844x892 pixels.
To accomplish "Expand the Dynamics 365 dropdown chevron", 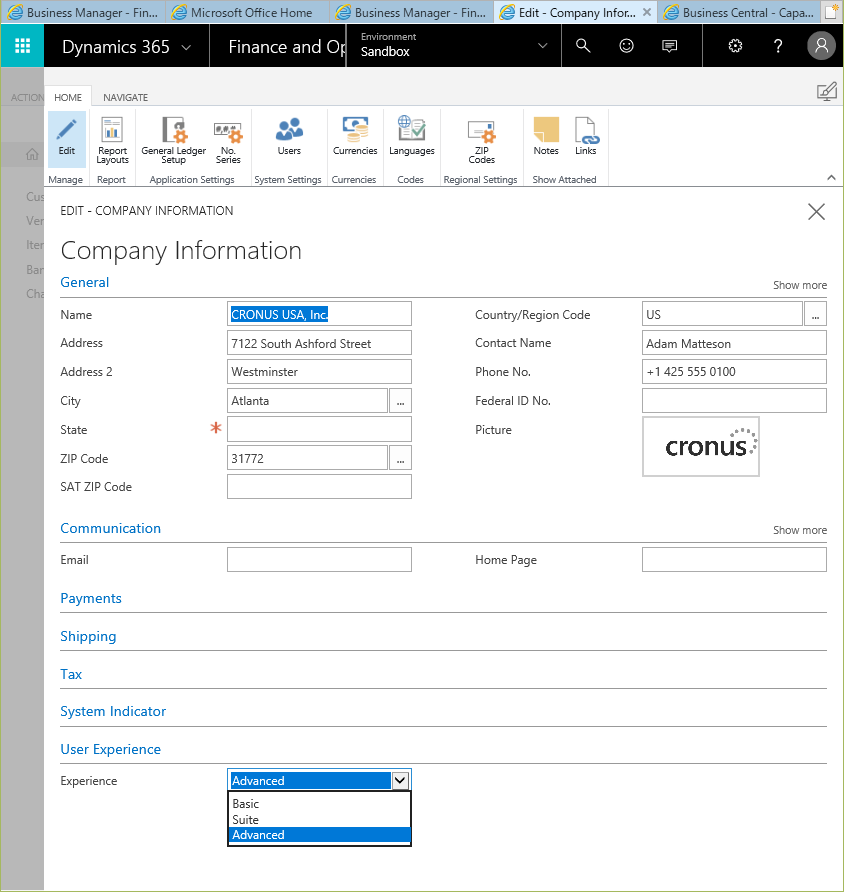I will (186, 47).
